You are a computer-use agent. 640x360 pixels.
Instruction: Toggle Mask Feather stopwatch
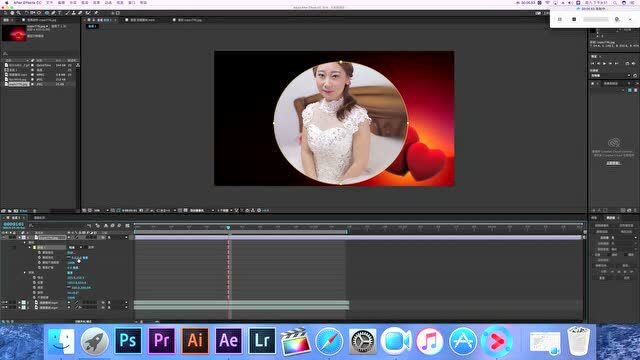coord(39,258)
